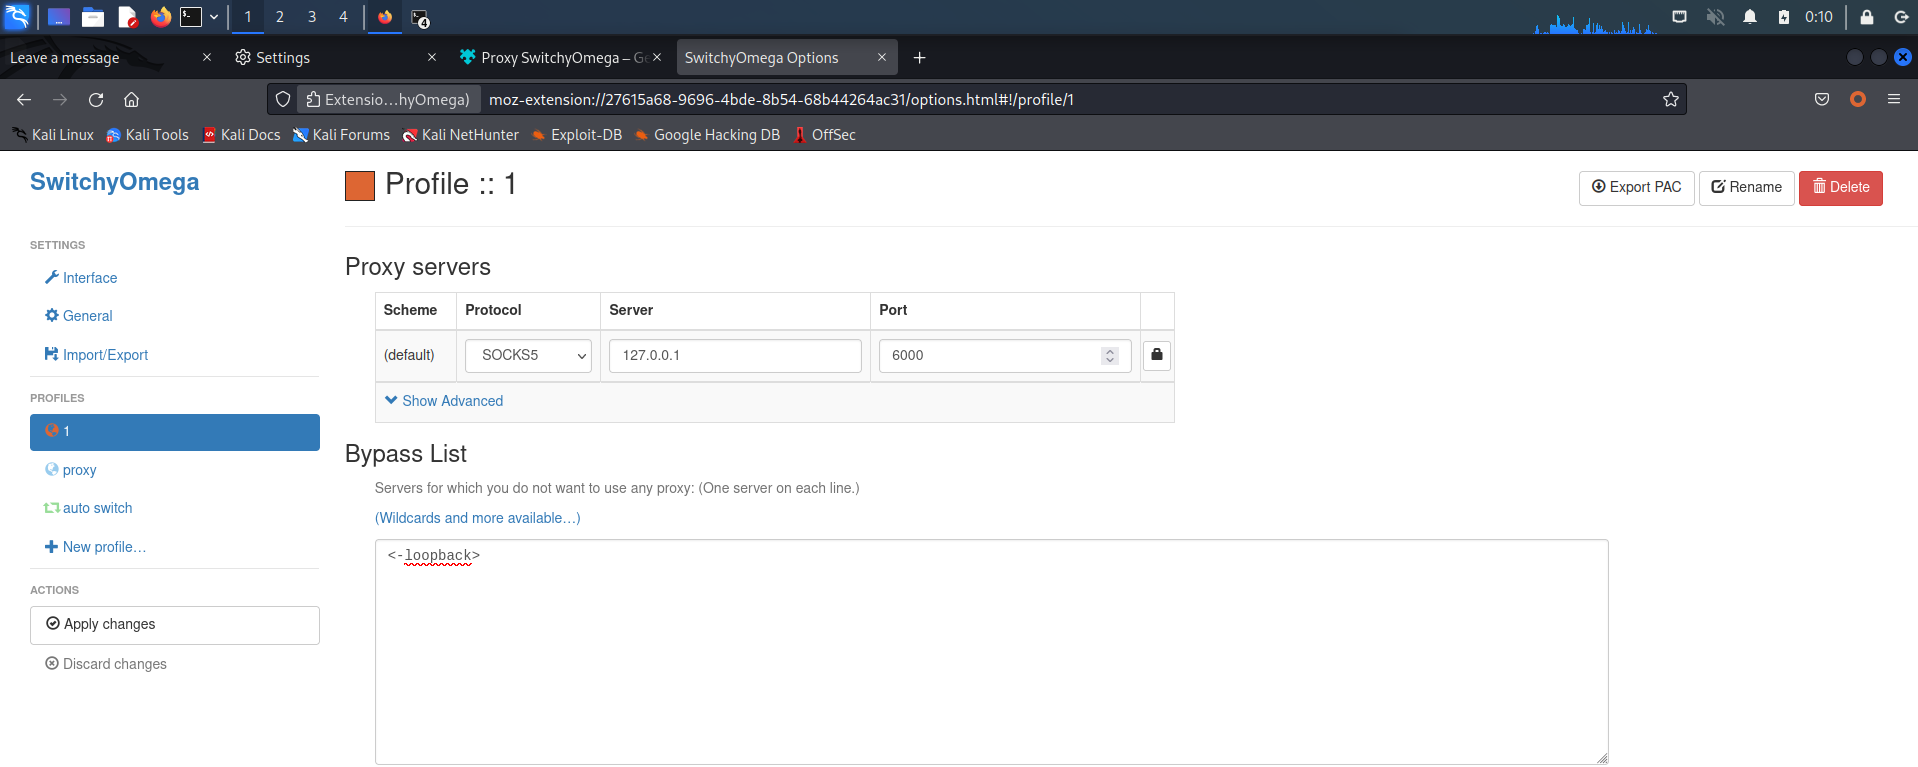
Task: Open the Google Hacking DB bookmark
Action: coord(707,135)
